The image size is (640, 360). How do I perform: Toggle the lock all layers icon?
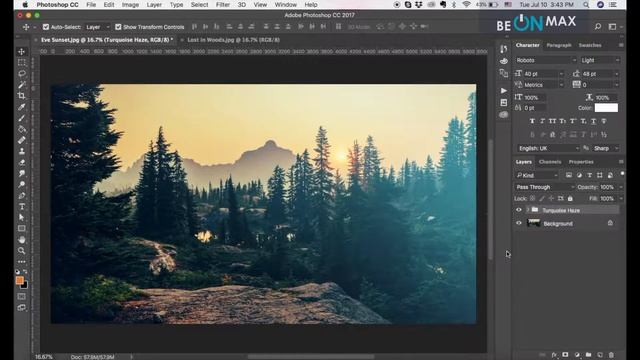click(x=570, y=198)
